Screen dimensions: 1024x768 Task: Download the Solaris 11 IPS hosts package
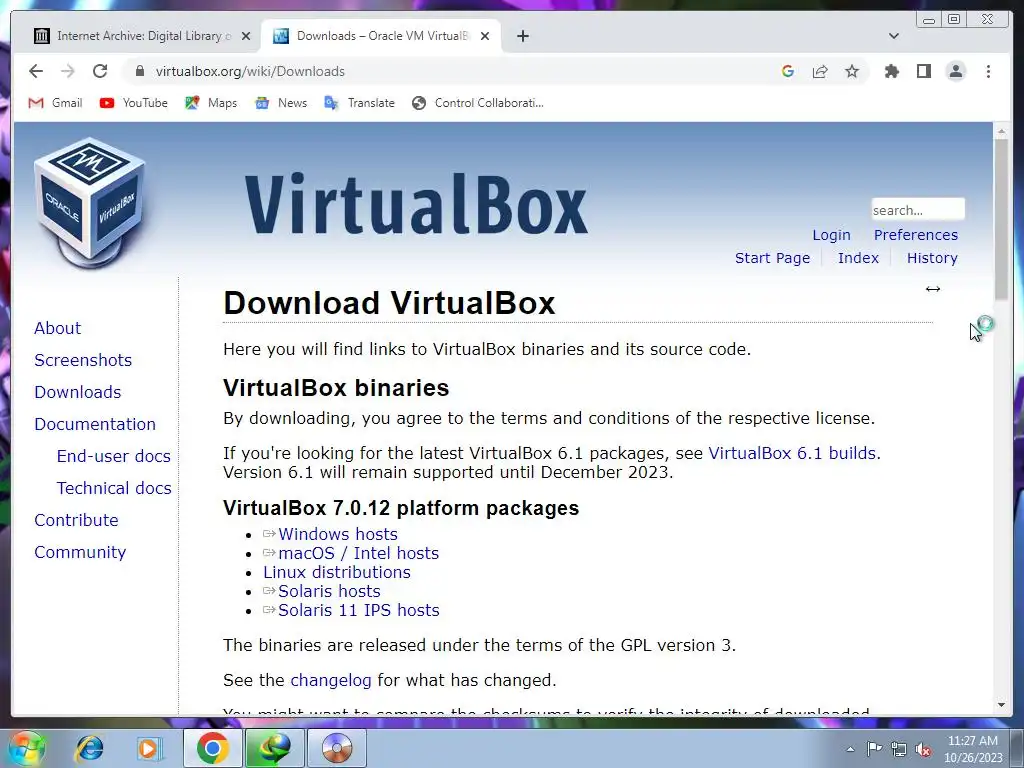(359, 610)
